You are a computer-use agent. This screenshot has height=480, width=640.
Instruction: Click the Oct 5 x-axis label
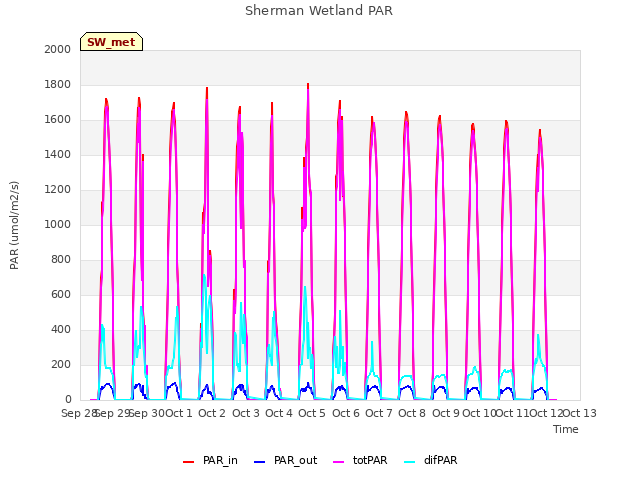coord(312,413)
